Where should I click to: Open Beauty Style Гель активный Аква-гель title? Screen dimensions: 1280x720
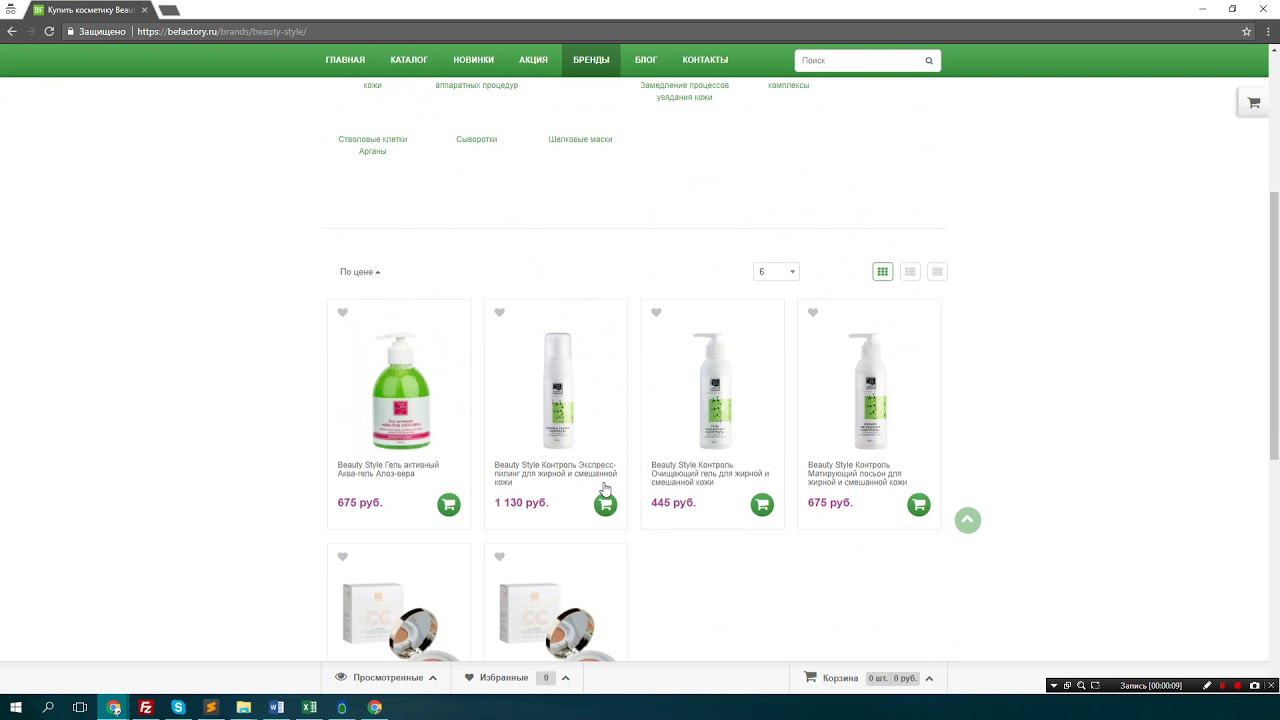(x=388, y=469)
